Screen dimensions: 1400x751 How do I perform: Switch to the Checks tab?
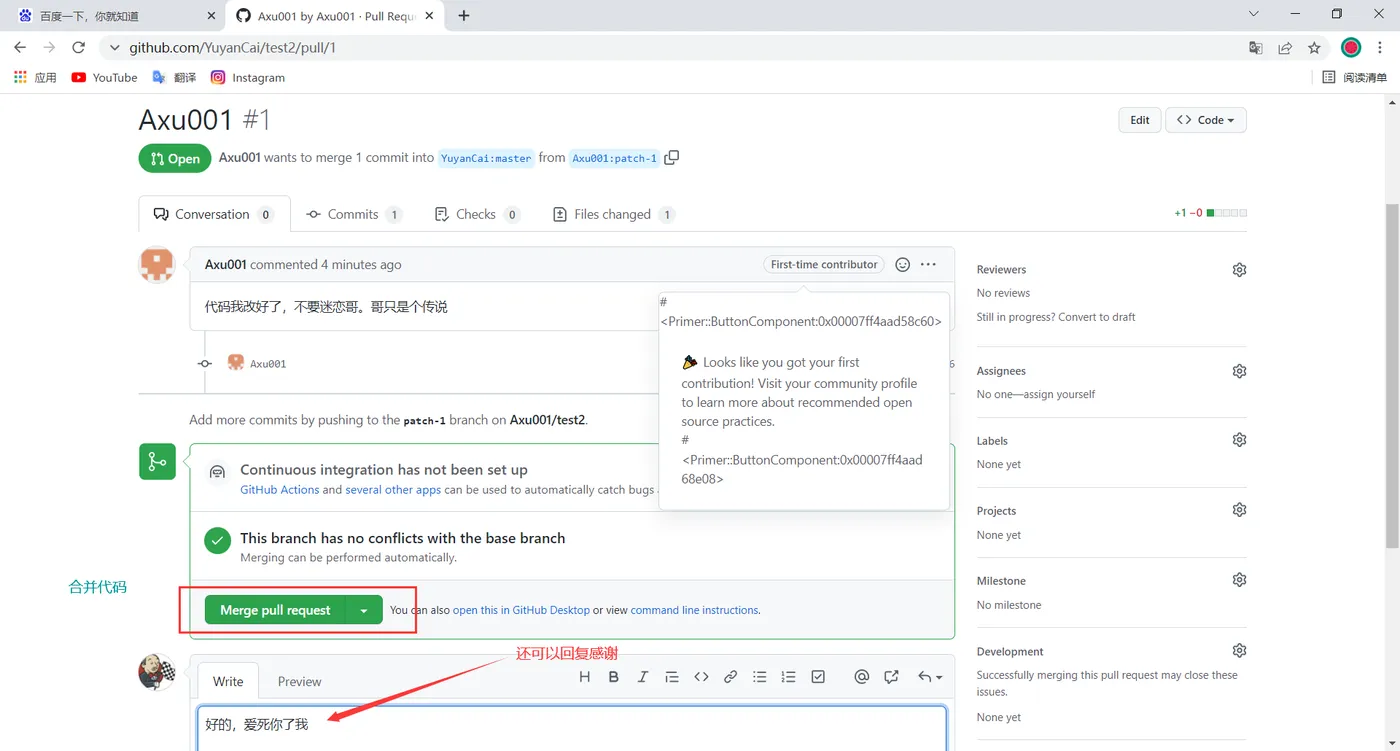point(477,214)
